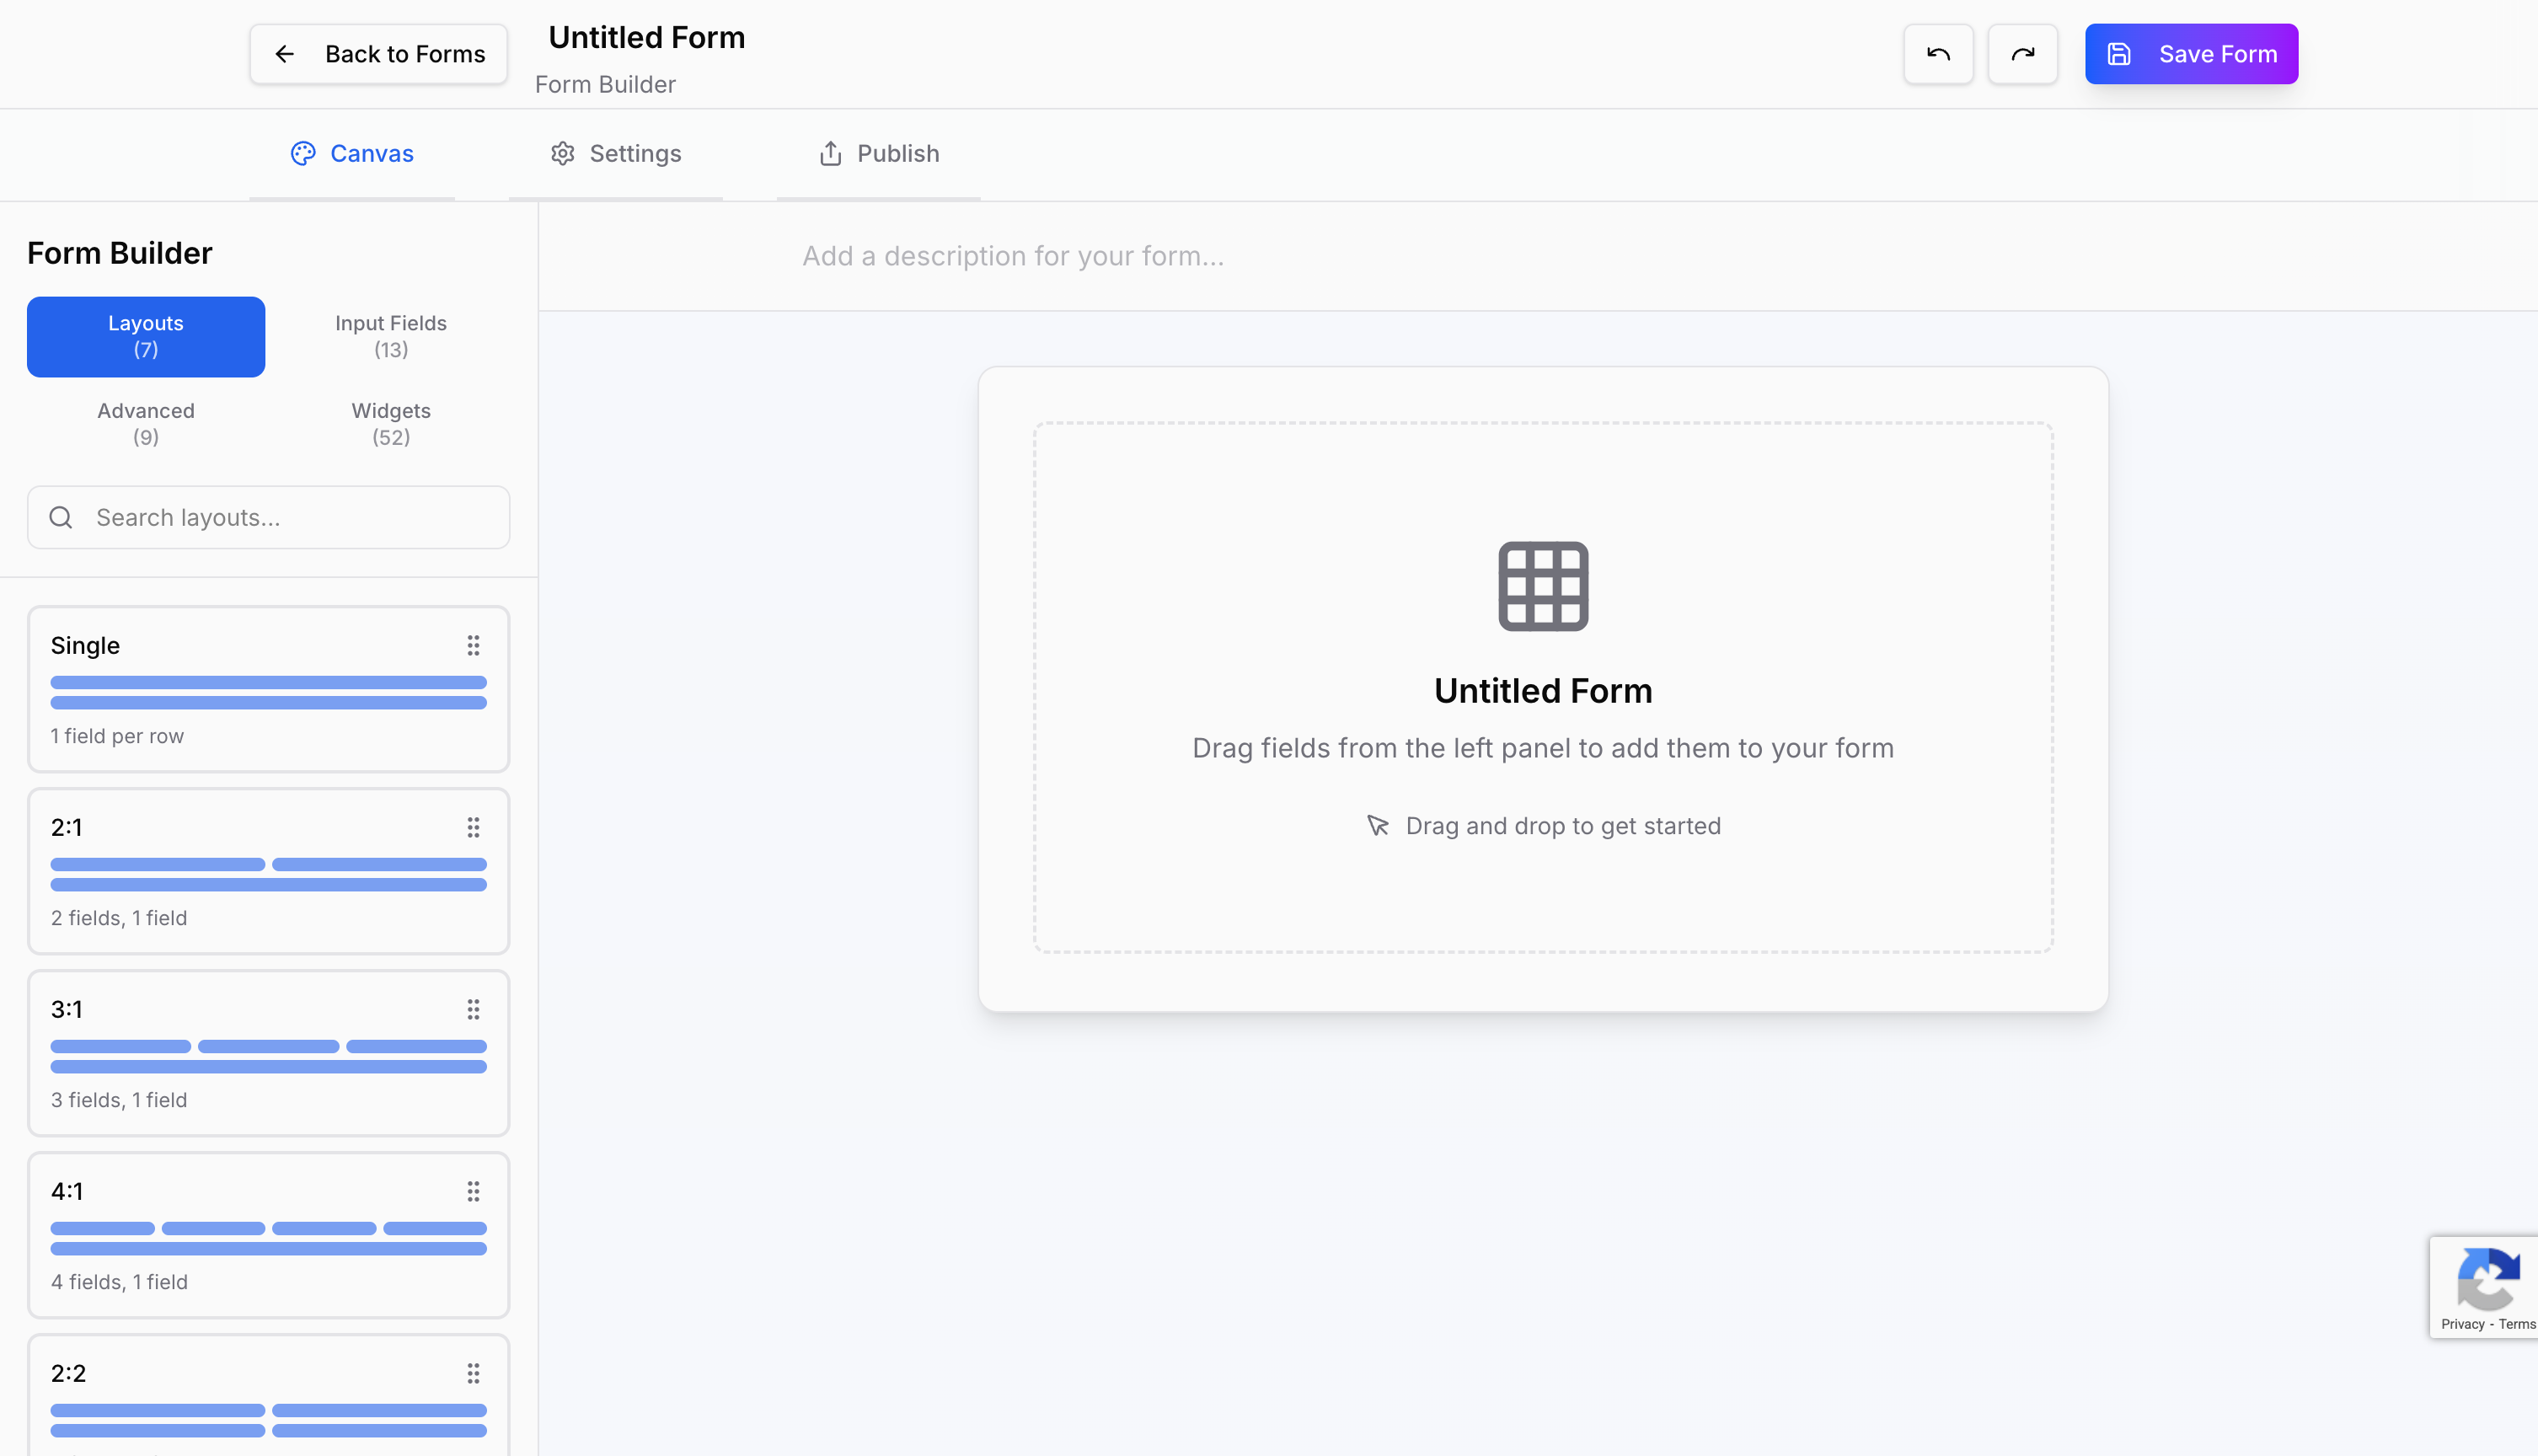The height and width of the screenshot is (1456, 2538).
Task: Click the grid icon in the empty form canvas
Action: [x=1541, y=586]
